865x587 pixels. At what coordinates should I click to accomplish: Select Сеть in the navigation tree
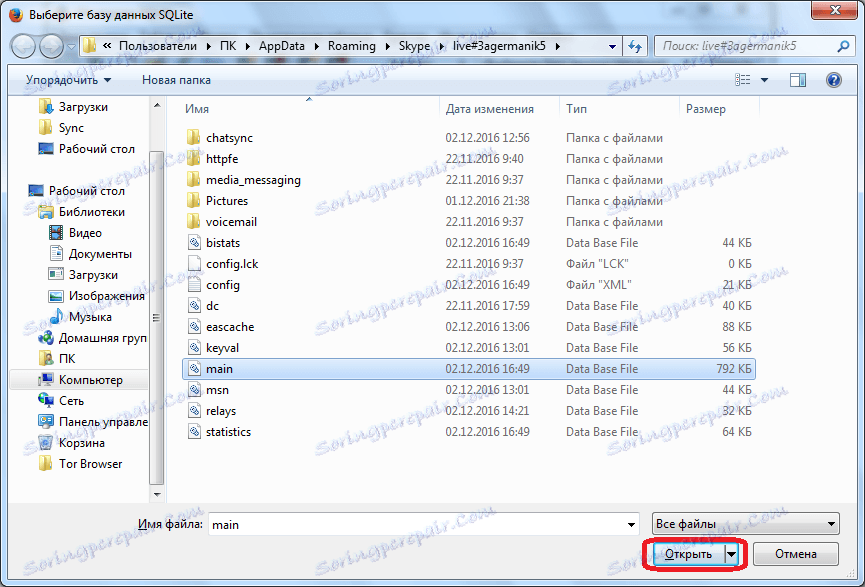(x=61, y=401)
